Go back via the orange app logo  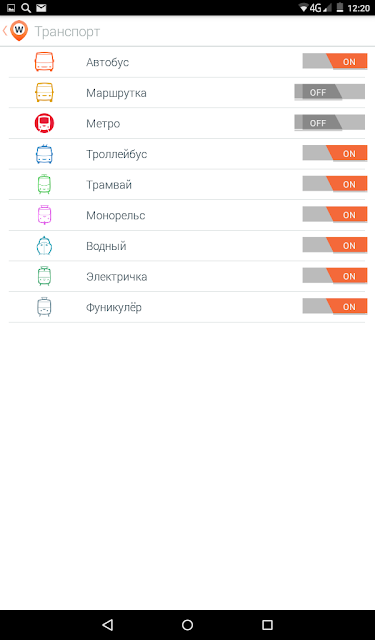pos(19,31)
